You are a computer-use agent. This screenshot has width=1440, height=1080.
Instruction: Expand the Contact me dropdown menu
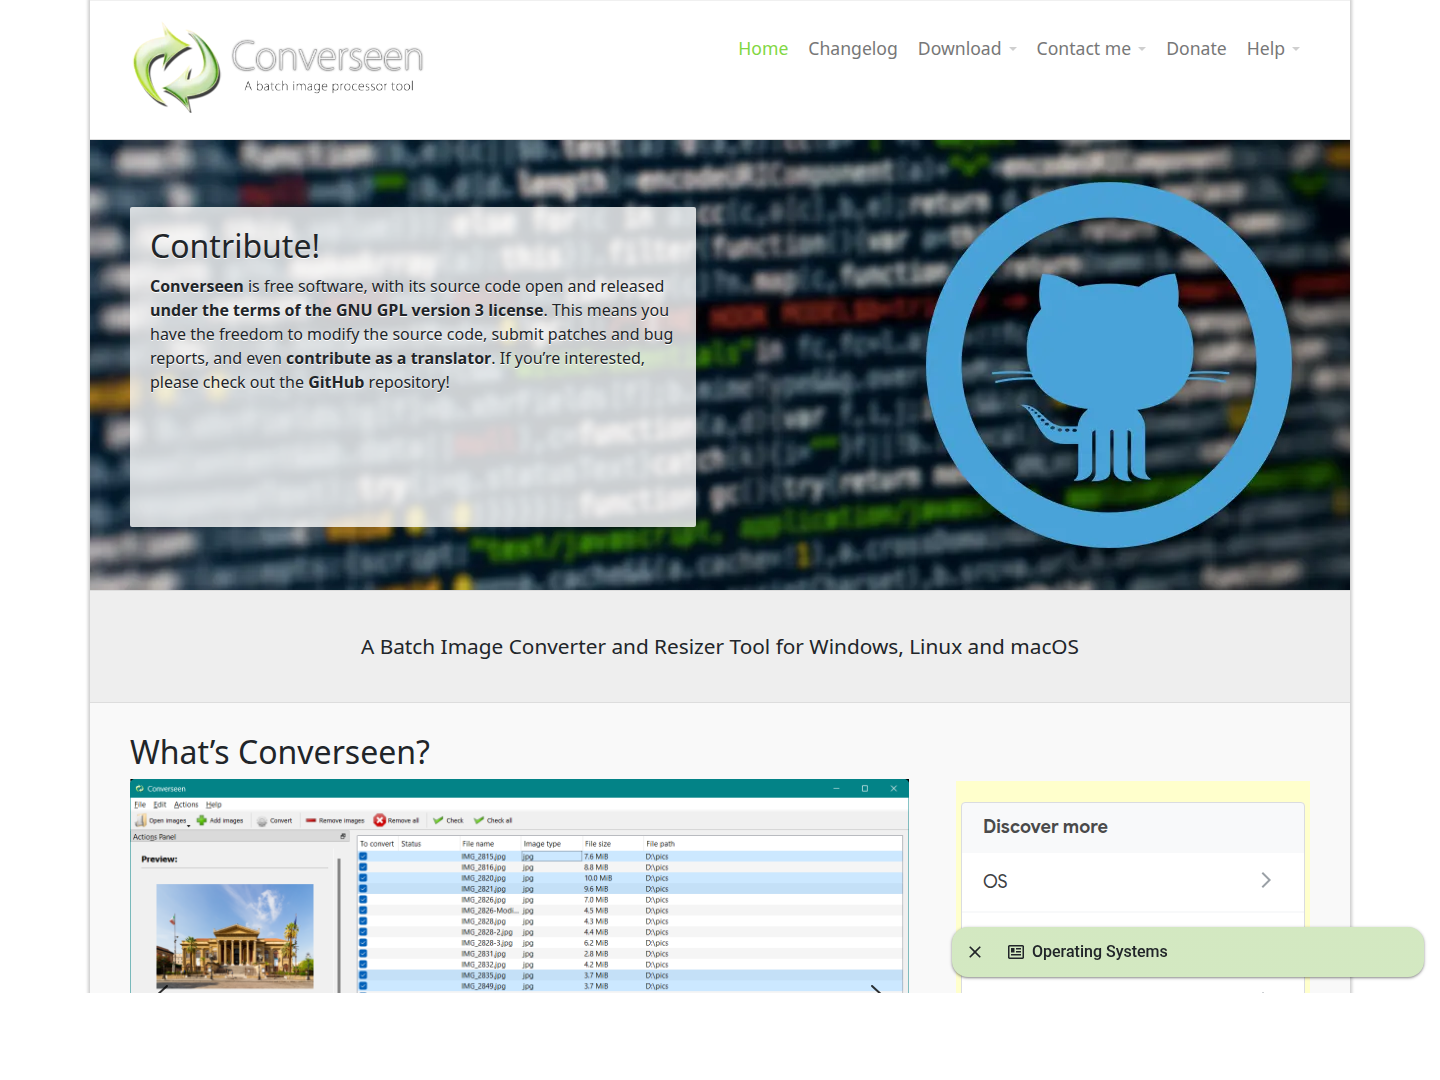tap(1091, 49)
